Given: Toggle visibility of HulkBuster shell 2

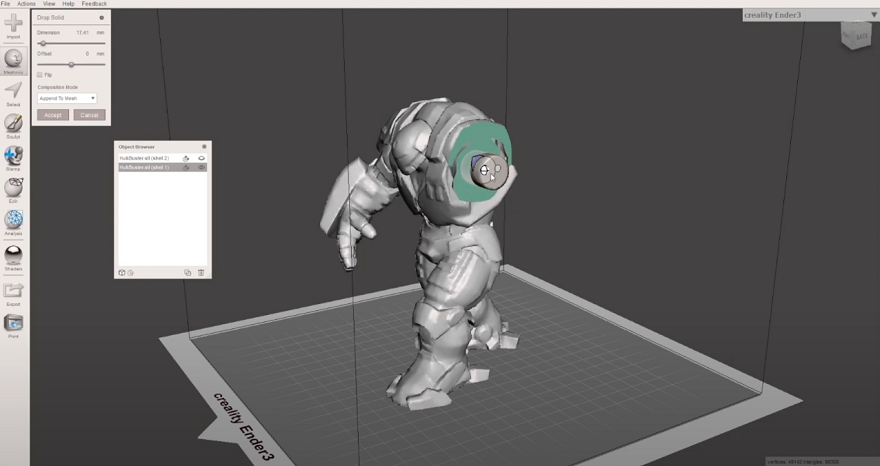Looking at the screenshot, I should [x=201, y=158].
